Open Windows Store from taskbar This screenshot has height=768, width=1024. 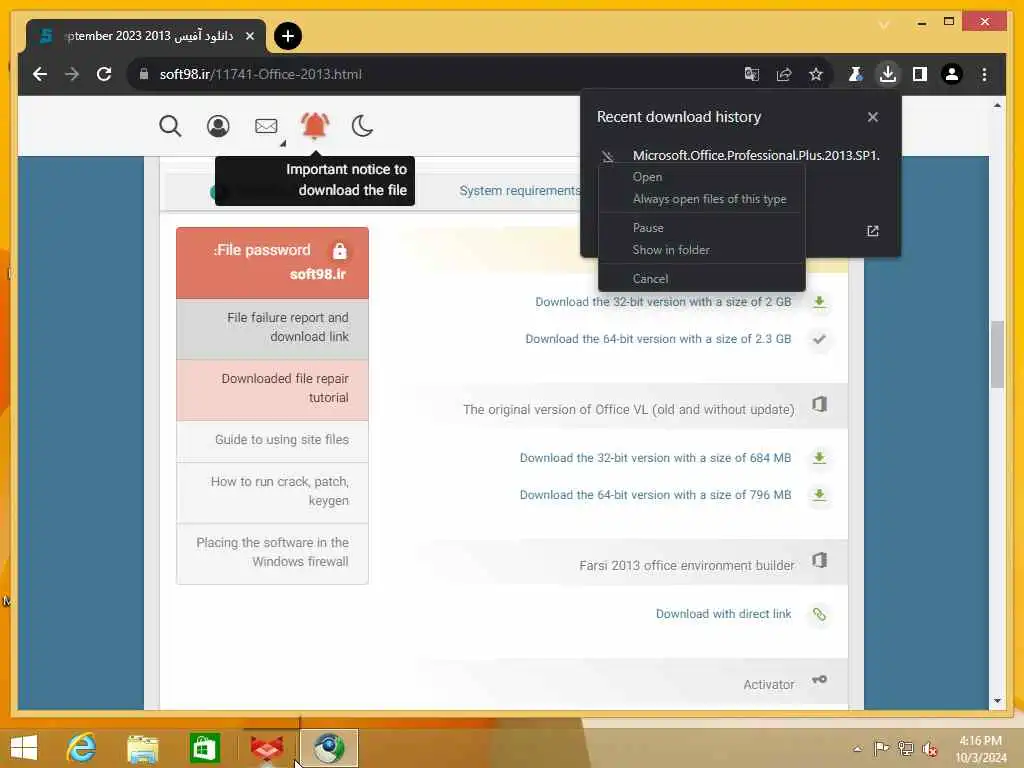pos(204,748)
